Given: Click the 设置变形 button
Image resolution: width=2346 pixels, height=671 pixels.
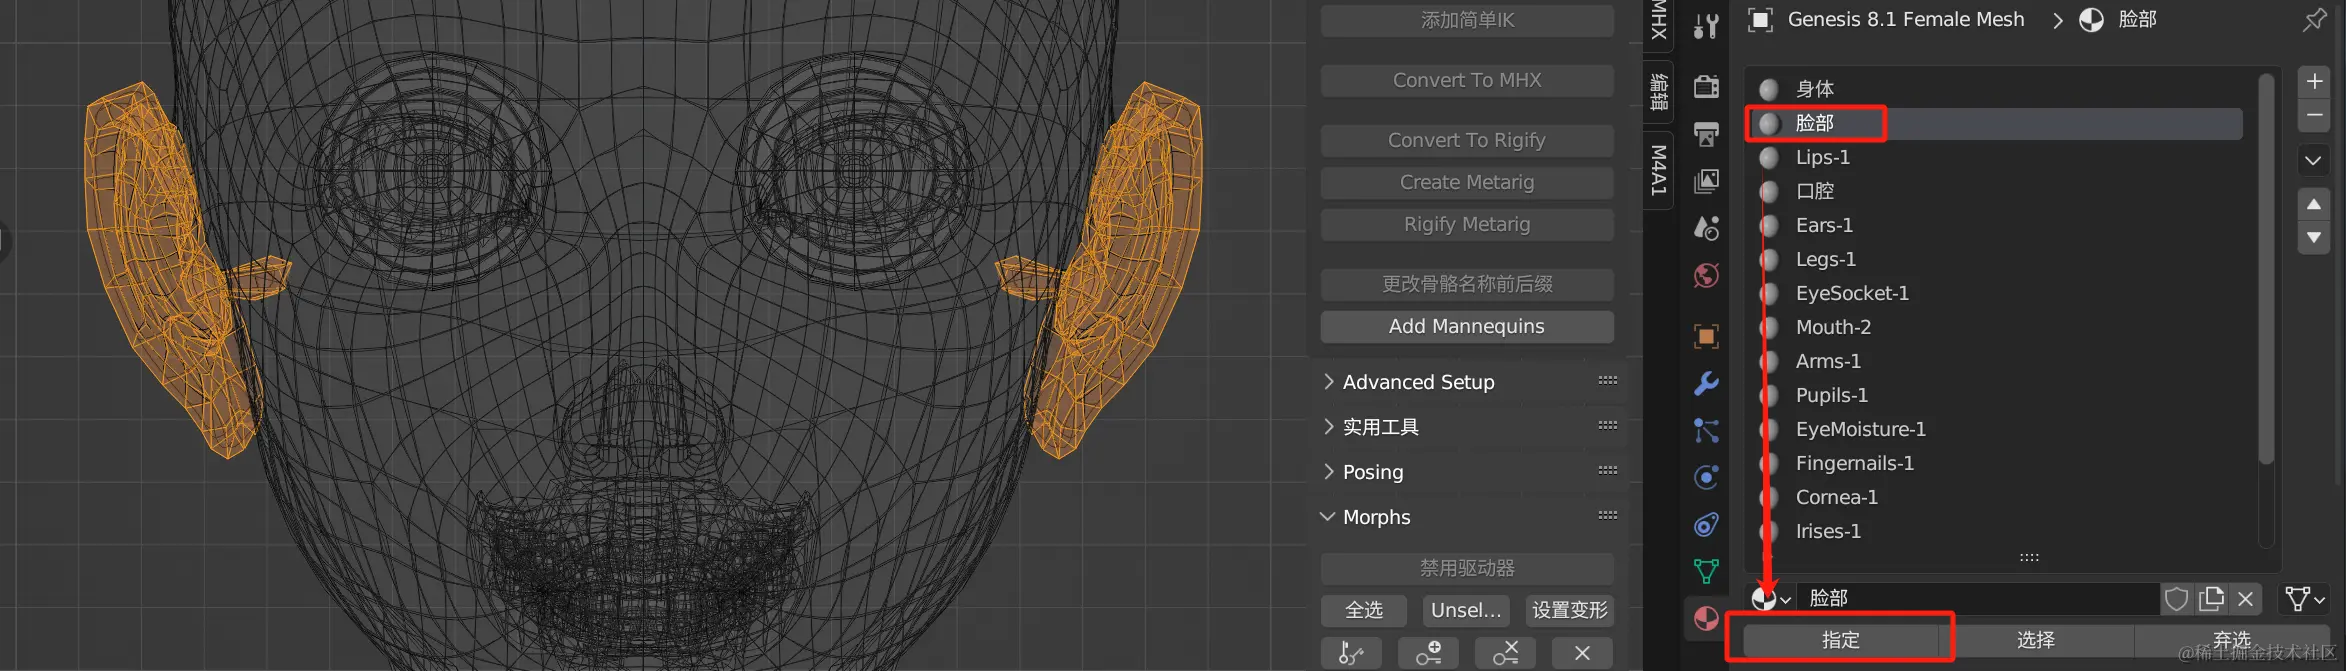Looking at the screenshot, I should click(1570, 610).
